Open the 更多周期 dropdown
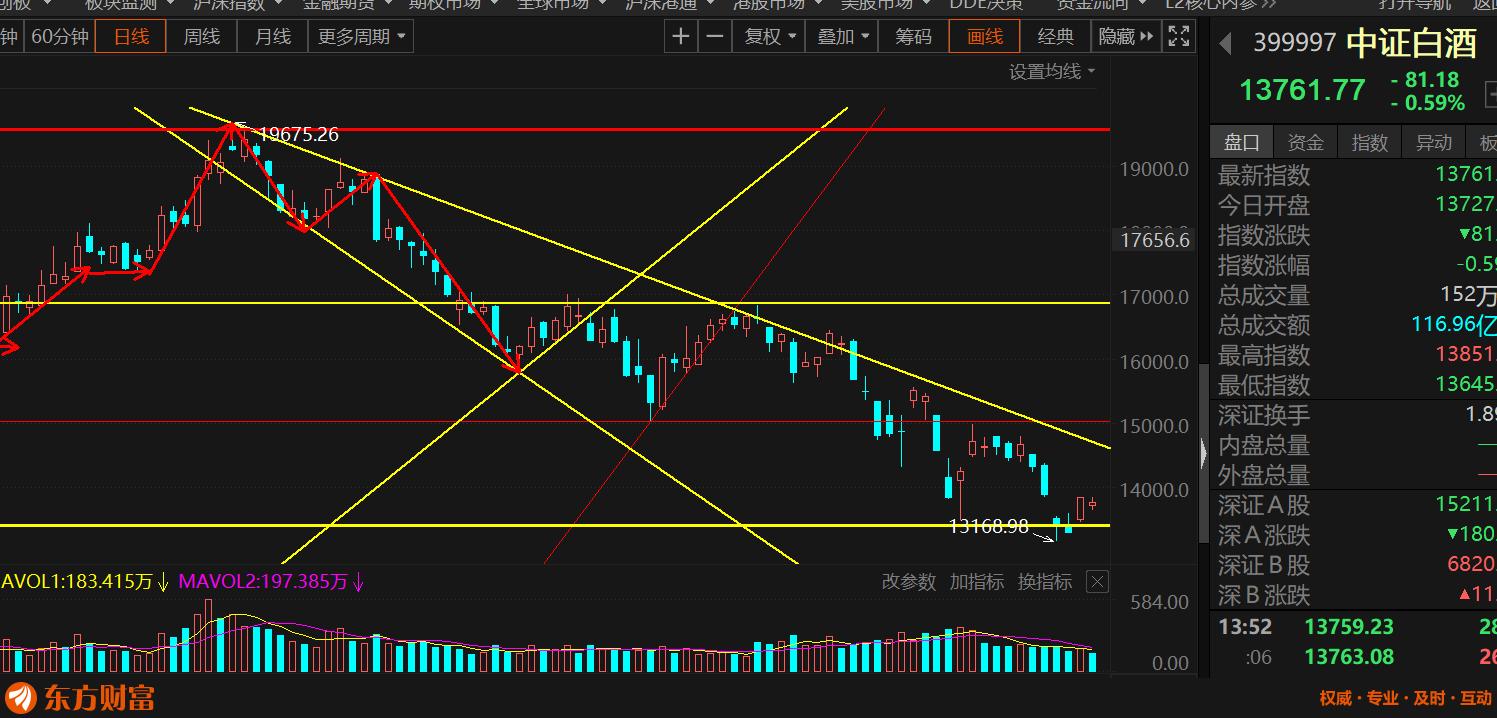Screen dimensions: 1497x718 [361, 37]
